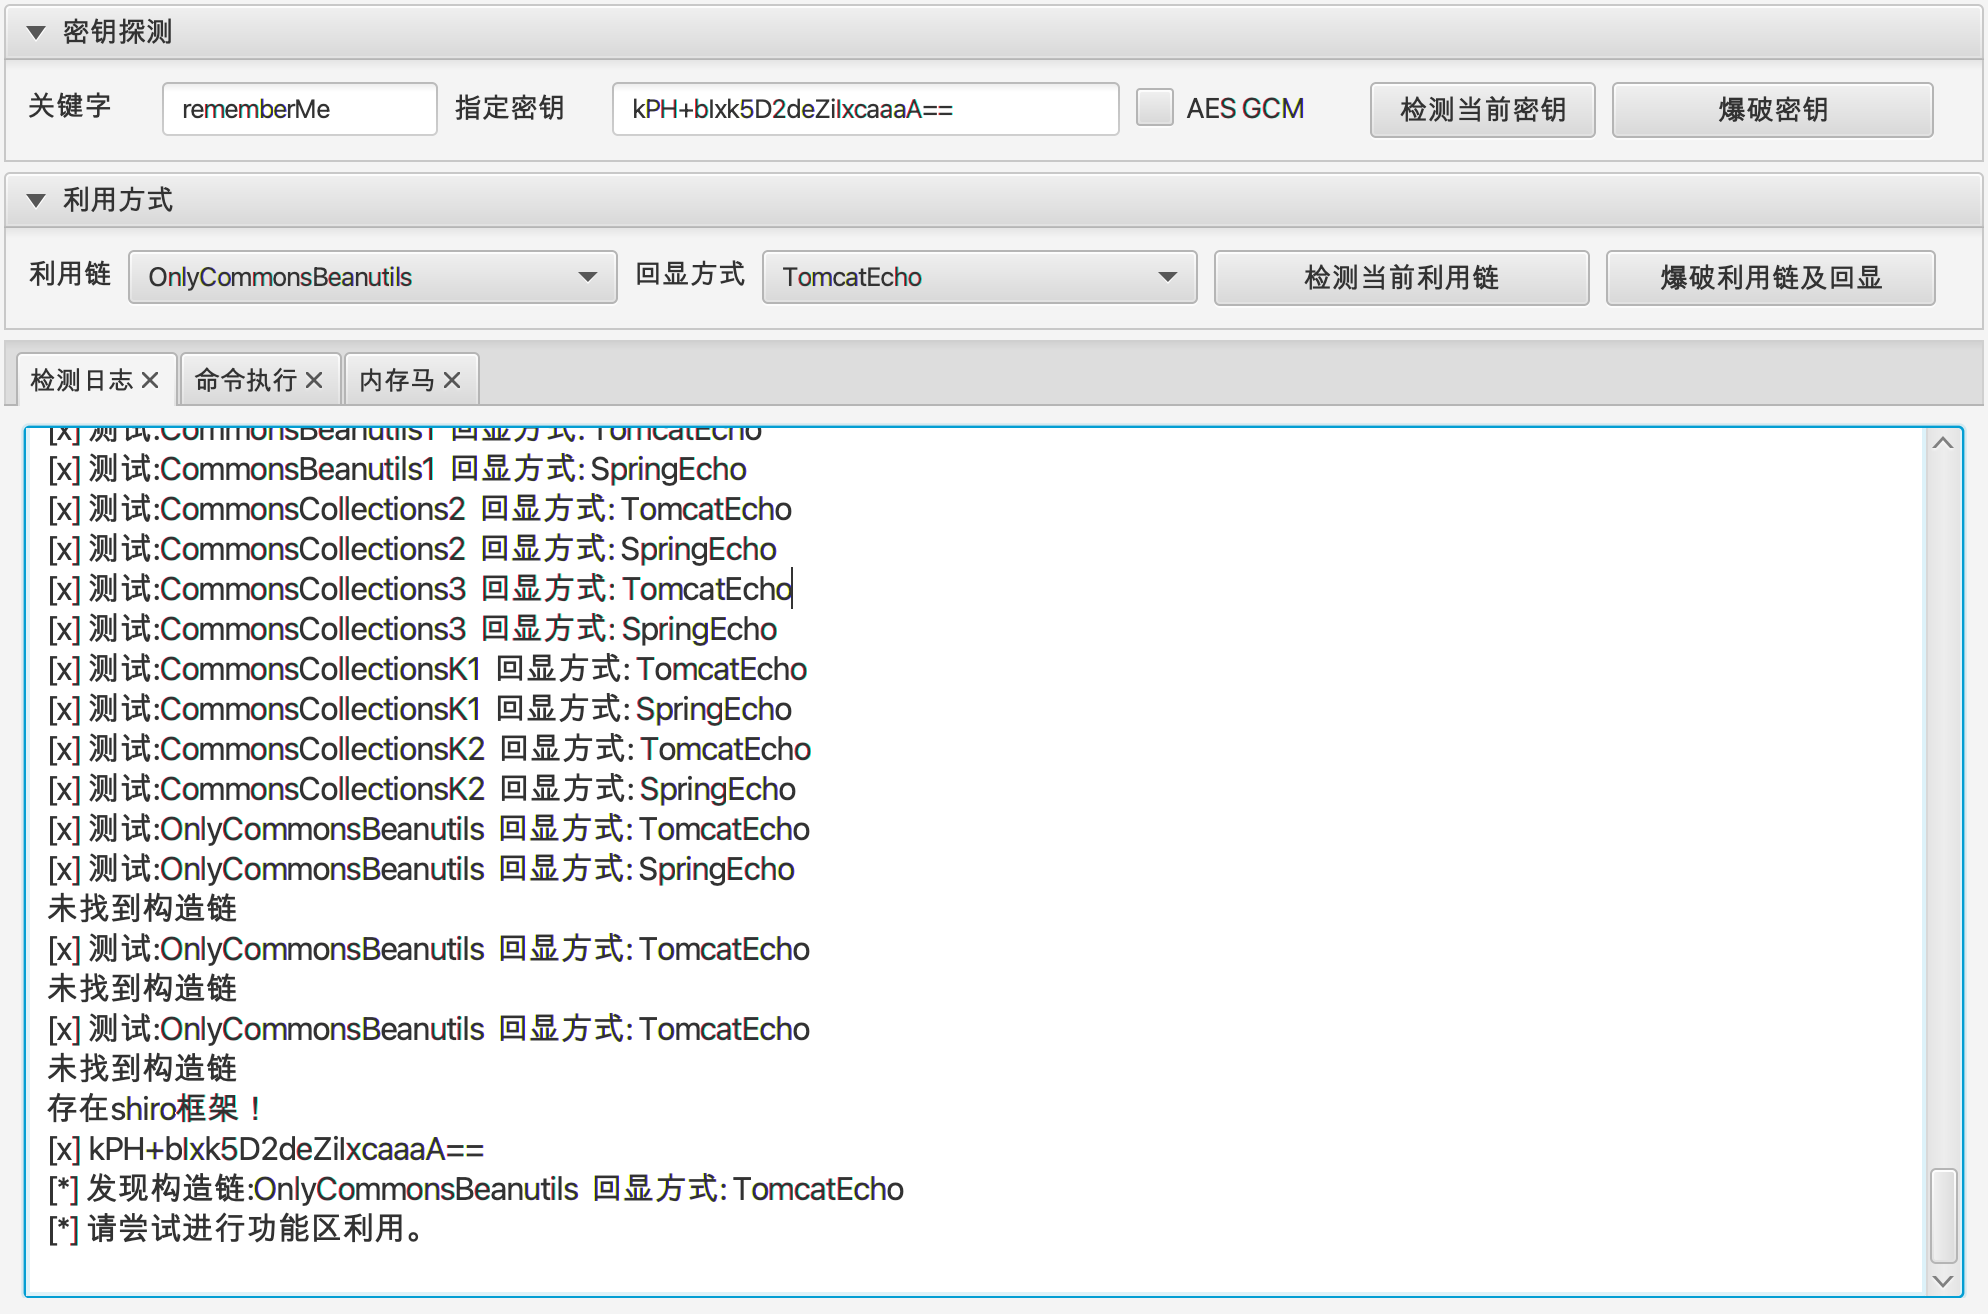The height and width of the screenshot is (1314, 1988).
Task: Click the 回显方式 label beside dropdown
Action: coord(690,274)
